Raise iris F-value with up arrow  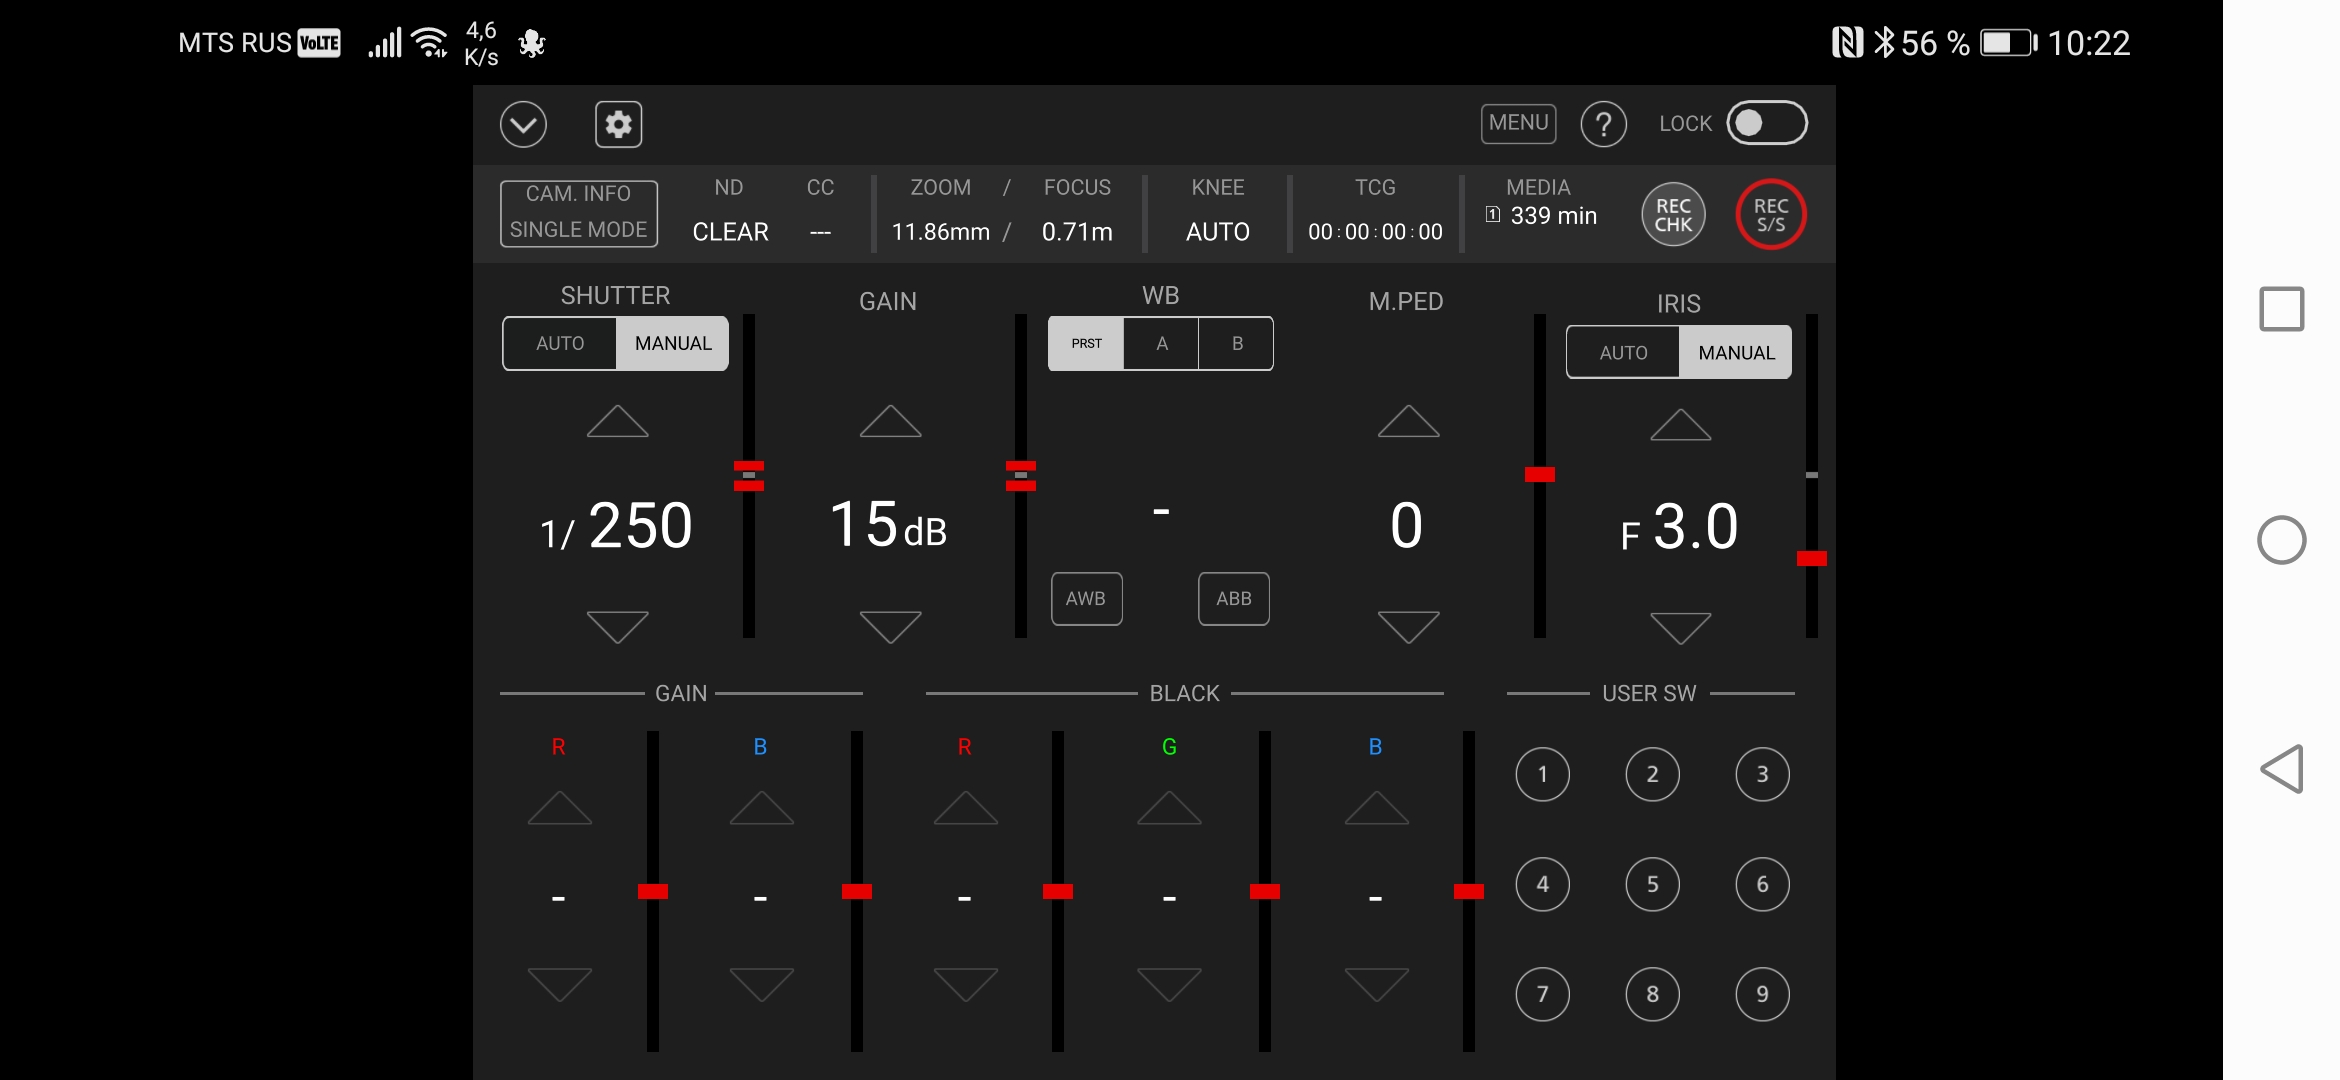coord(1680,425)
